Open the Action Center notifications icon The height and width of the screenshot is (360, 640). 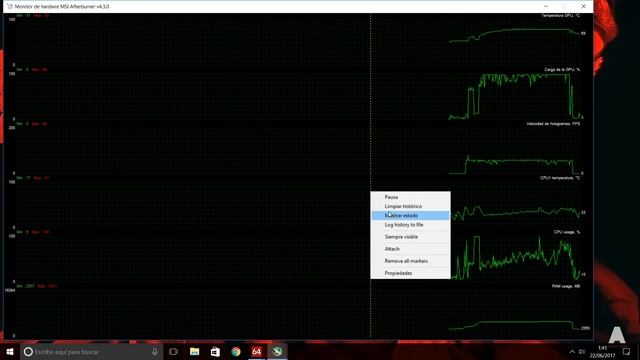click(627, 351)
